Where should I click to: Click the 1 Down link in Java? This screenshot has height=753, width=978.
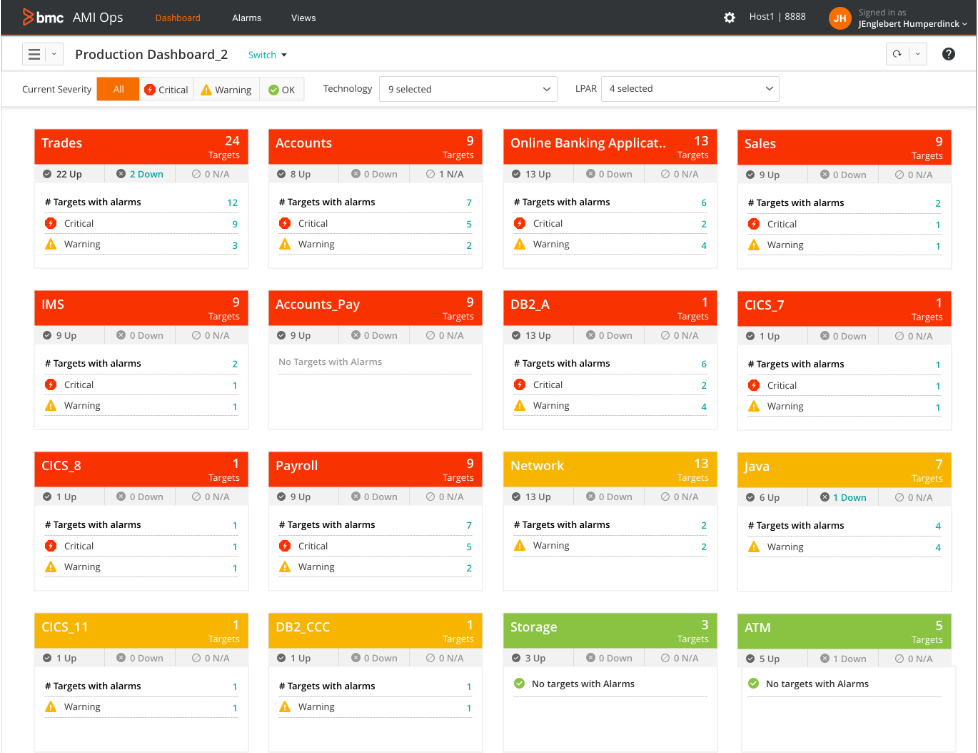click(x=850, y=497)
